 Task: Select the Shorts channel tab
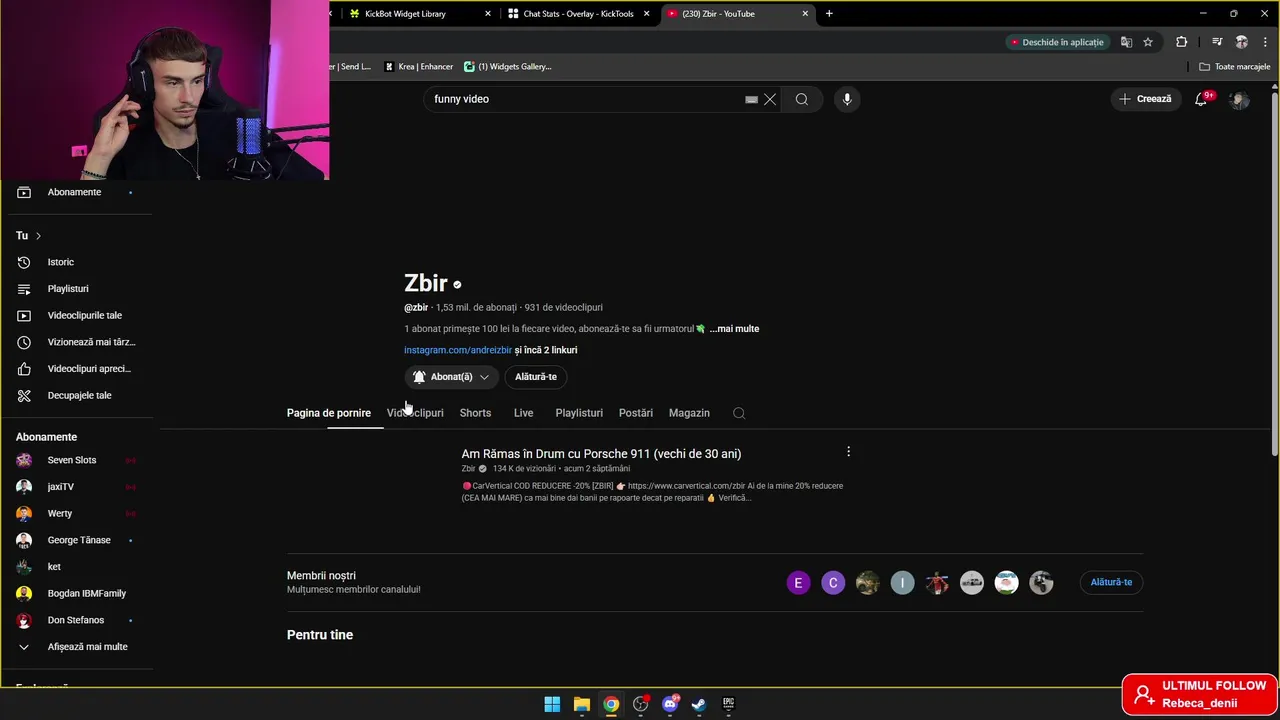point(475,413)
